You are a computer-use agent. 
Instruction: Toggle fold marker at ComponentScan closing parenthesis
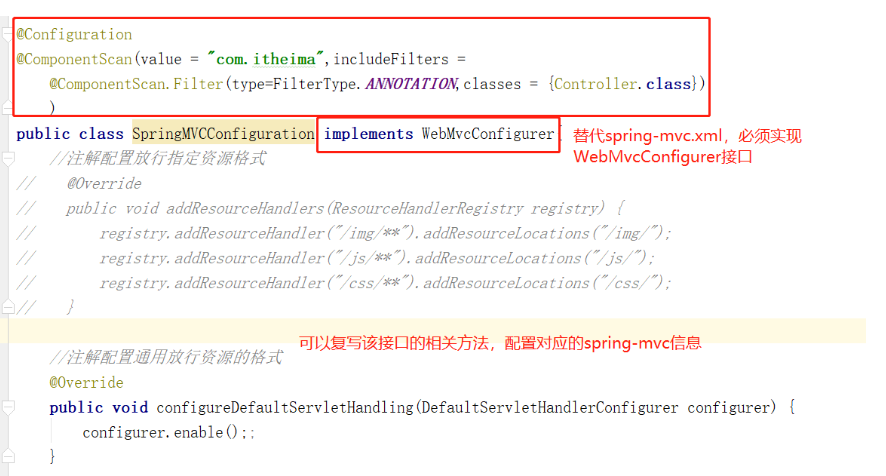point(7,107)
